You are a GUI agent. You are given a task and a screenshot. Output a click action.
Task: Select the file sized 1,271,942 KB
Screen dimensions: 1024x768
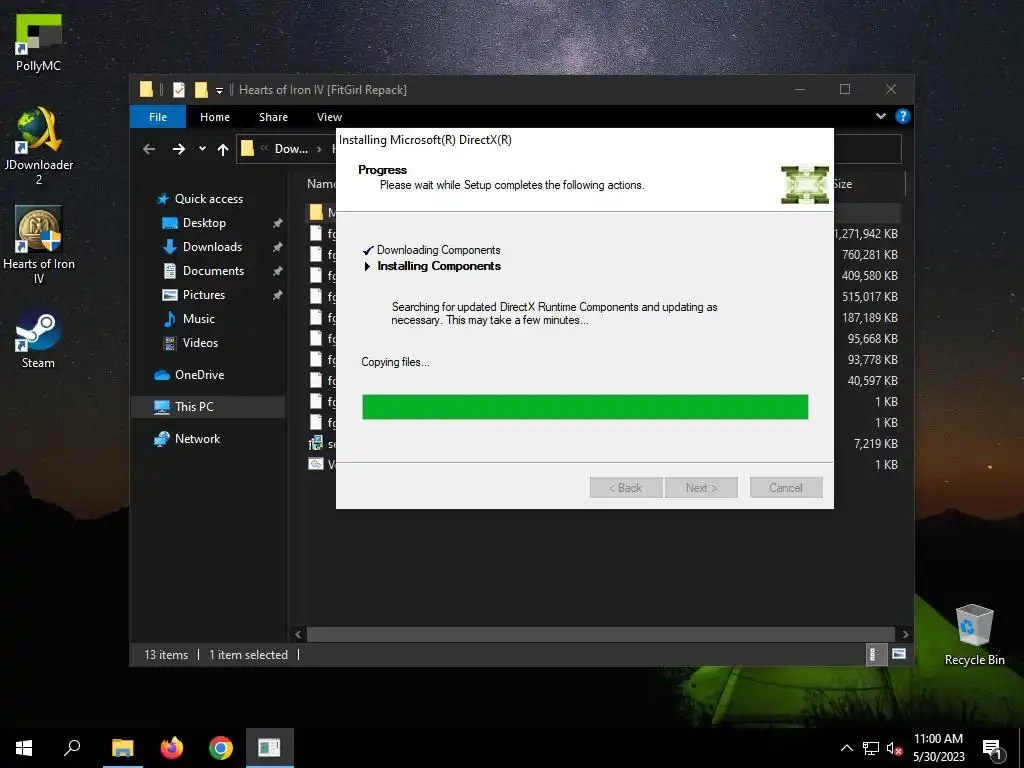click(867, 234)
